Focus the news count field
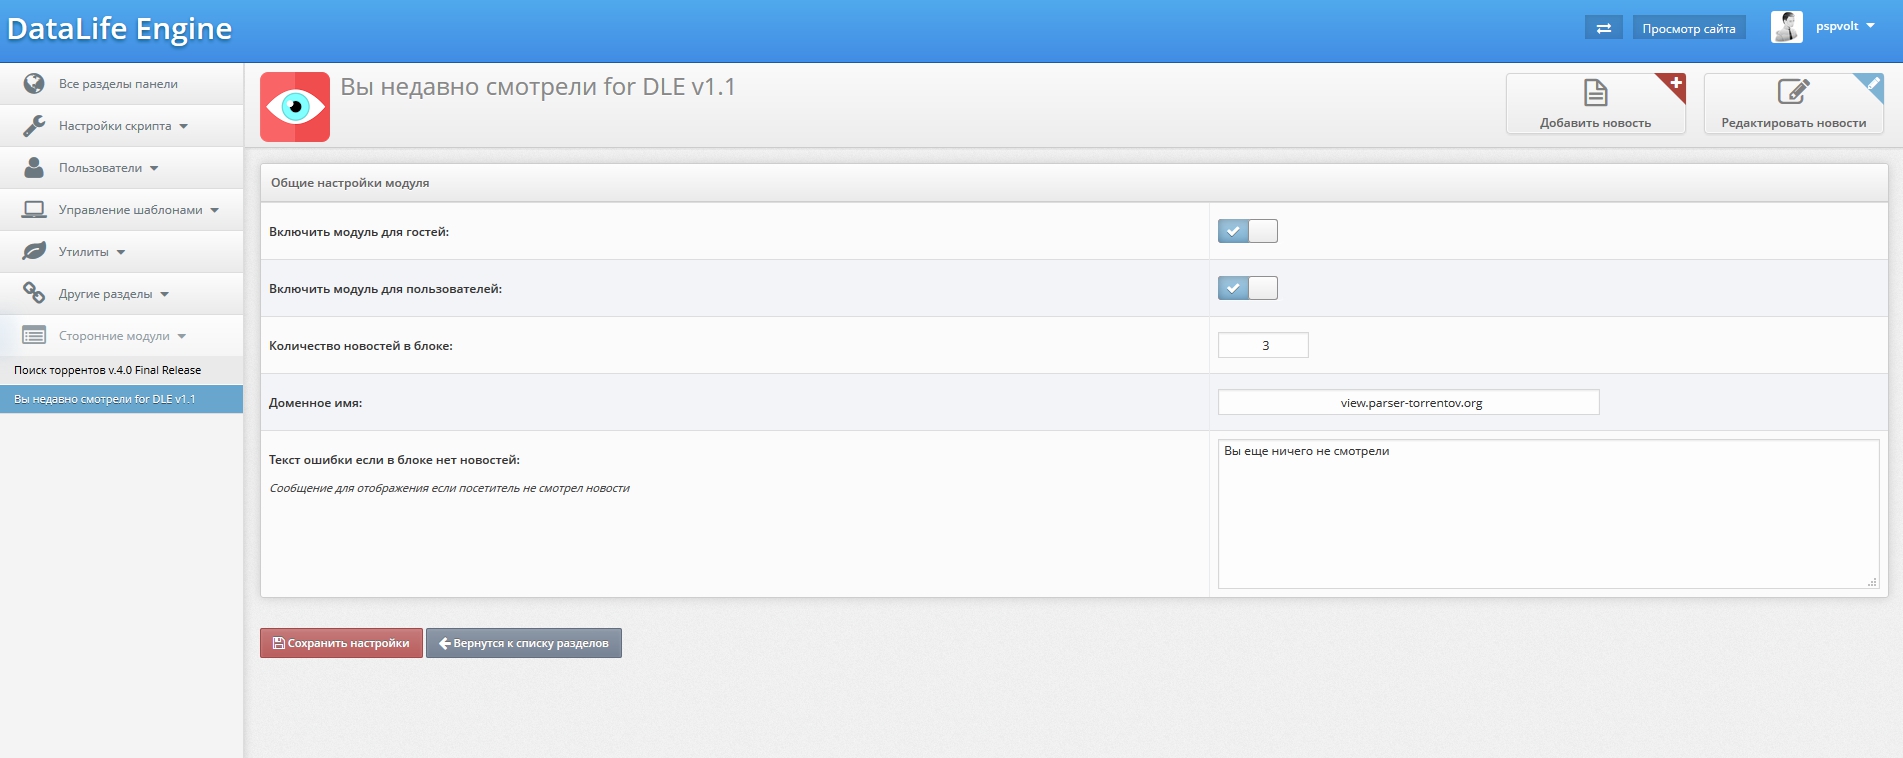 1263,345
